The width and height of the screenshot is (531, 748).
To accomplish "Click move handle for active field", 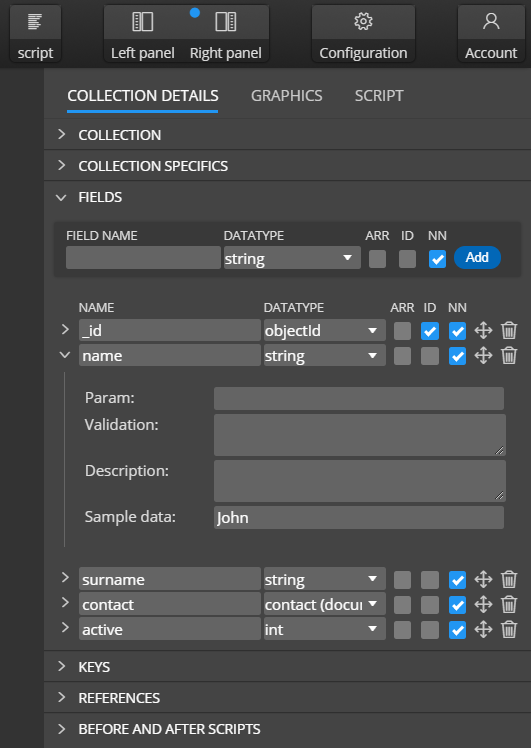I will point(483,630).
